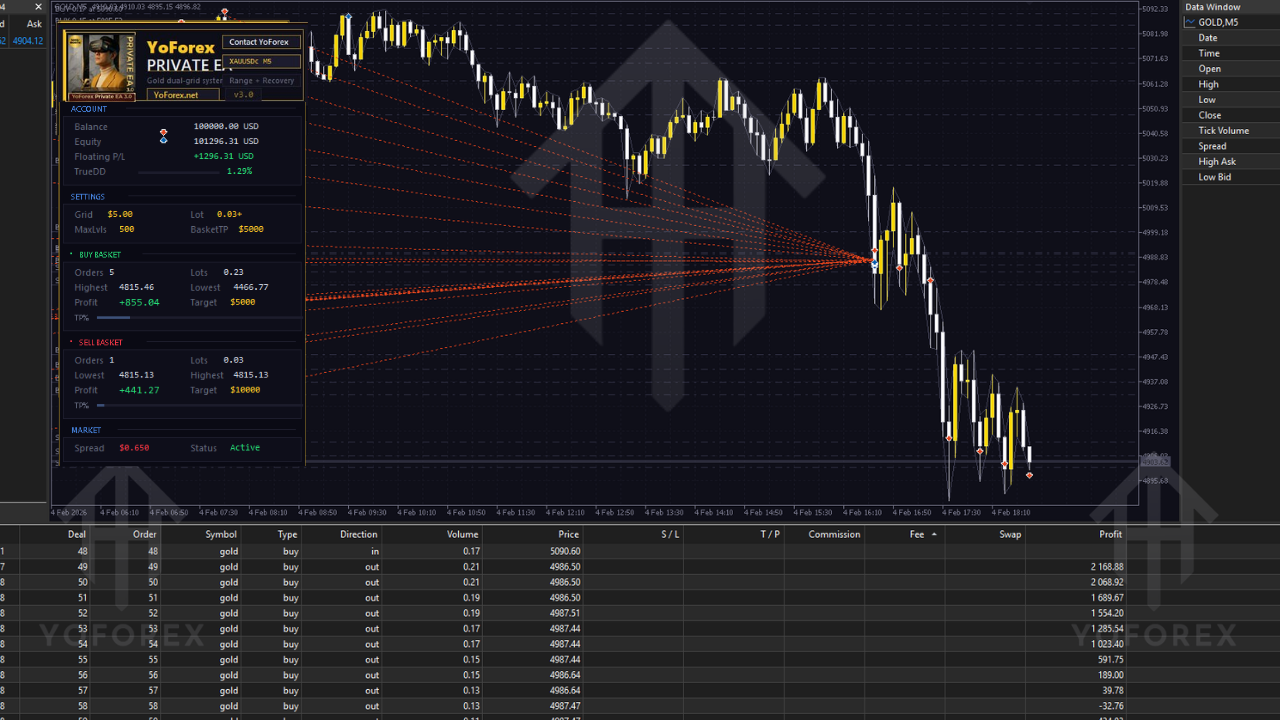Click the TrueDD drawdown bar
Screen dimensions: 1280x720
[x=178, y=172]
